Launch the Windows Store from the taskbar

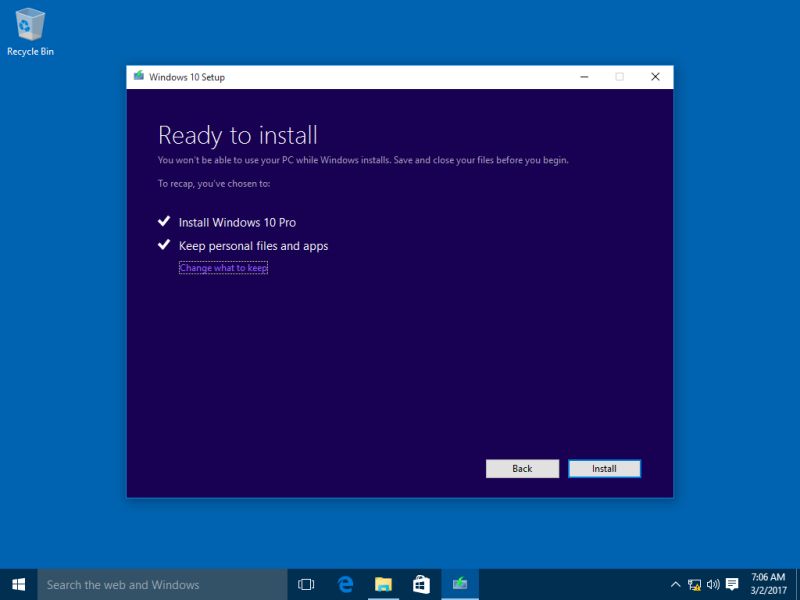pyautogui.click(x=420, y=584)
